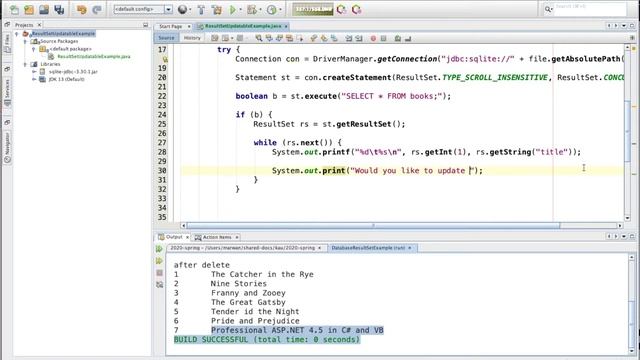The width and height of the screenshot is (640, 360).
Task: Collapse the Source Packages node
Action: pyautogui.click(x=25, y=41)
